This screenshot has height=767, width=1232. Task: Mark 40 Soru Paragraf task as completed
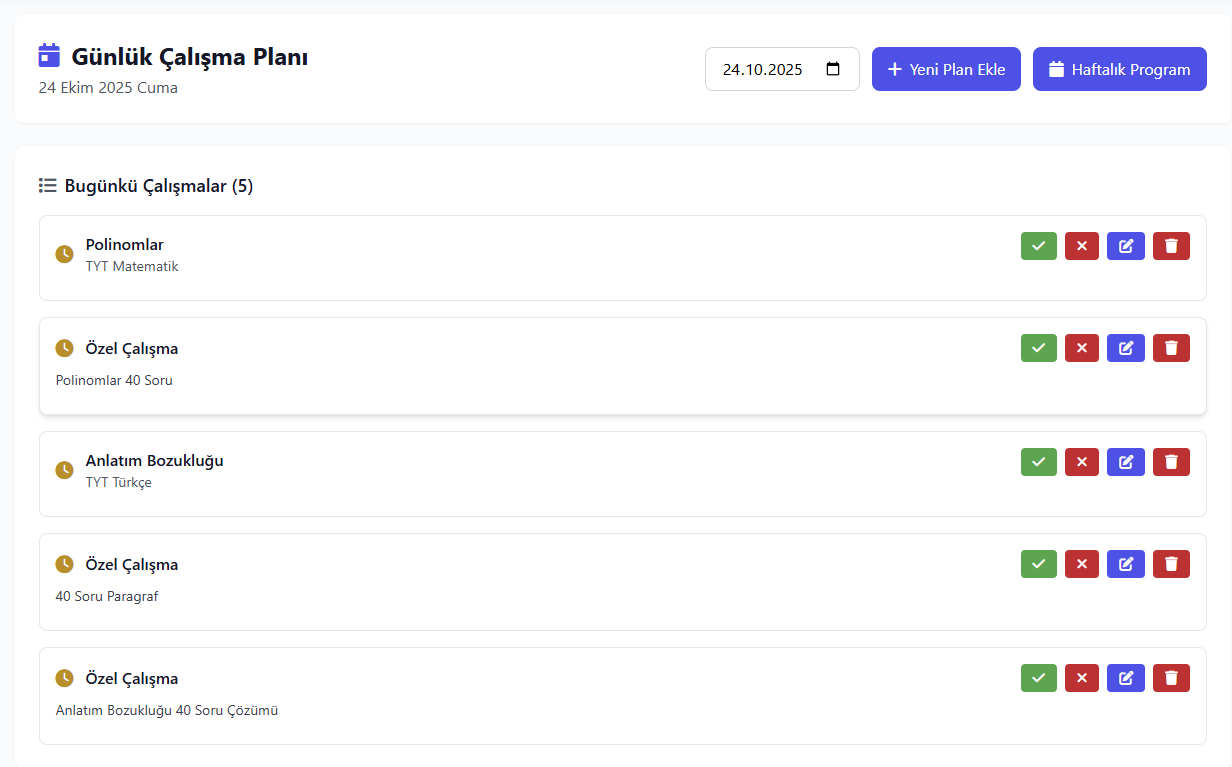[x=1038, y=564]
